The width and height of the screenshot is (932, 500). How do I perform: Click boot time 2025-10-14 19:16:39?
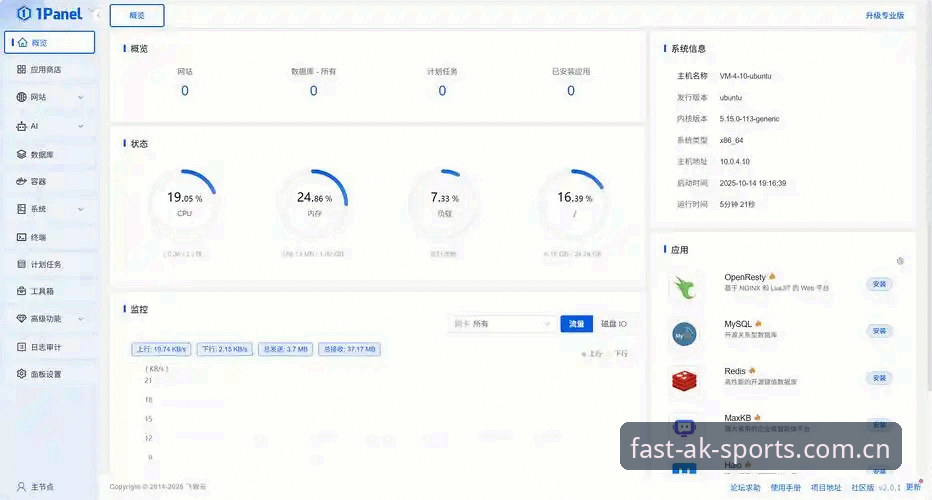(x=752, y=183)
